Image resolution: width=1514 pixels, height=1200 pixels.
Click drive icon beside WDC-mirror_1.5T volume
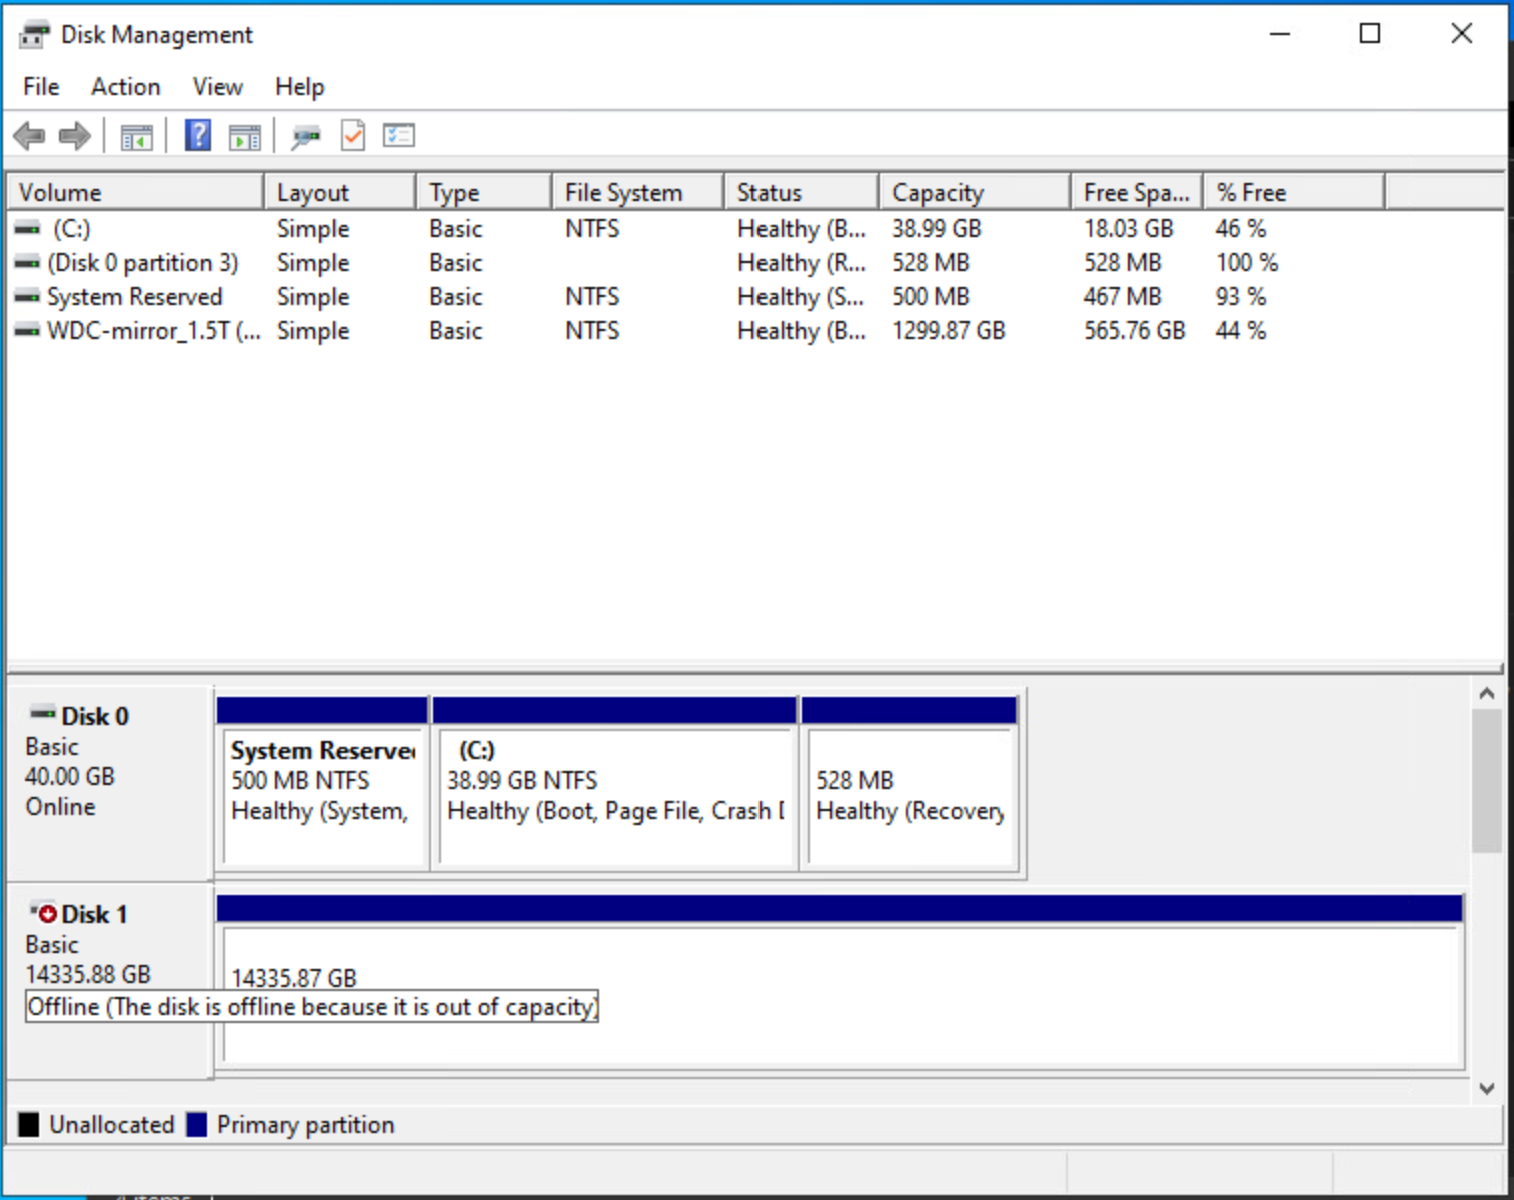point(27,331)
